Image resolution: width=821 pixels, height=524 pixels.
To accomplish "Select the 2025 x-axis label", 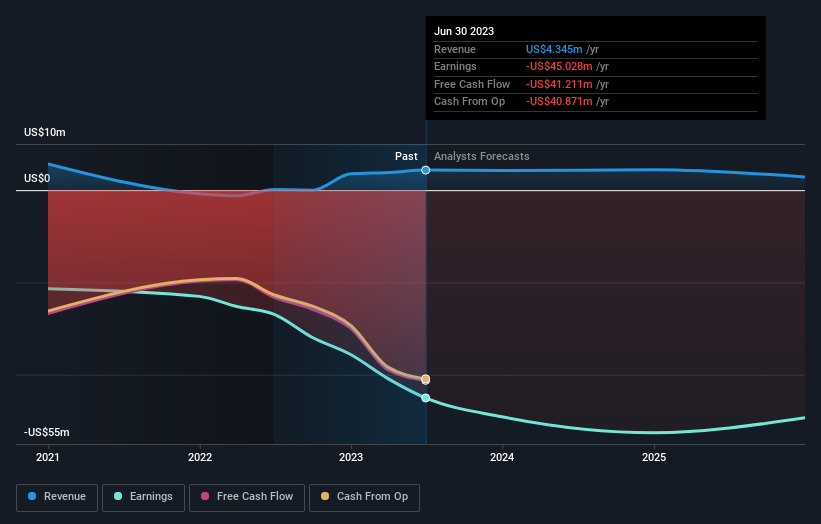I will pyautogui.click(x=654, y=458).
